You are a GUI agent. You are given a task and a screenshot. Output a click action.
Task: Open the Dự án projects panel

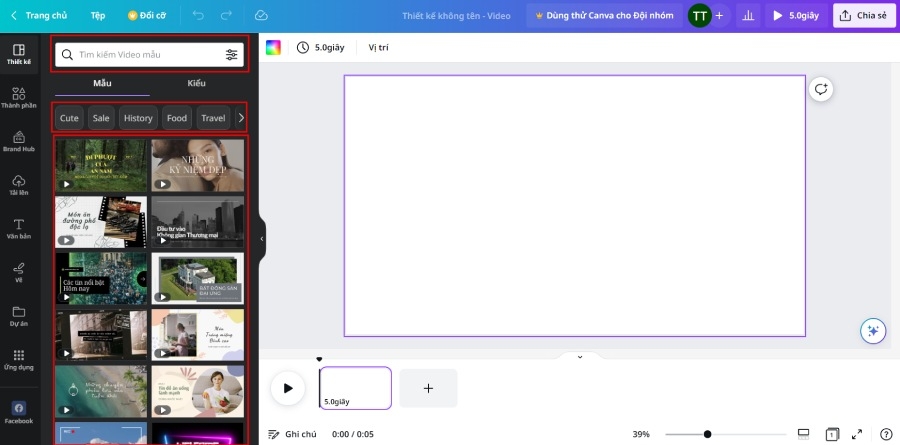[x=19, y=316]
